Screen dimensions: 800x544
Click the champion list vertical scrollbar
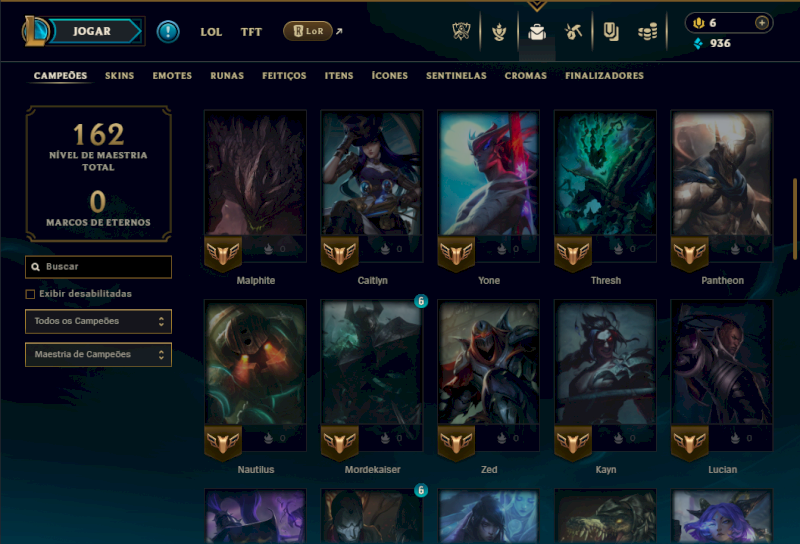794,218
